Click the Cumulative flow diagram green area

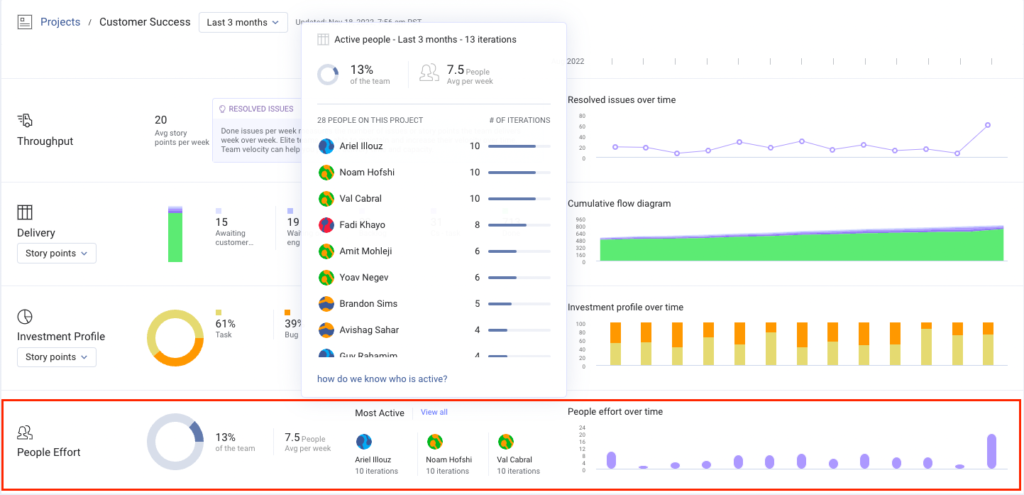pyautogui.click(x=801, y=248)
